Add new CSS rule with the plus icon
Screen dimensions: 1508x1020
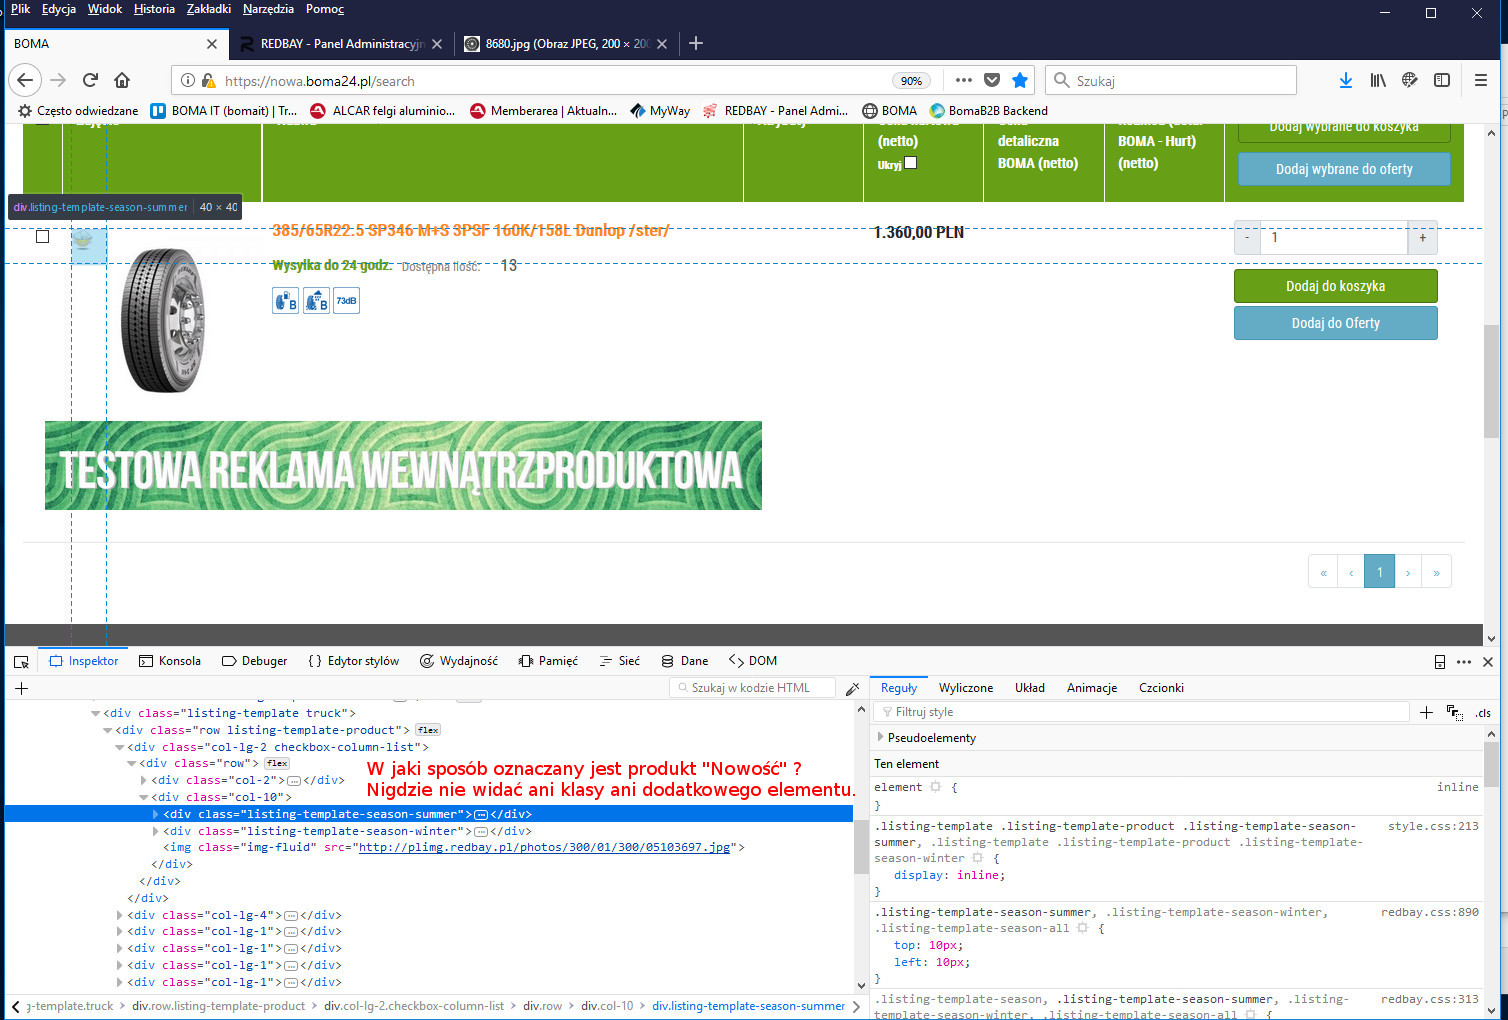point(1426,712)
